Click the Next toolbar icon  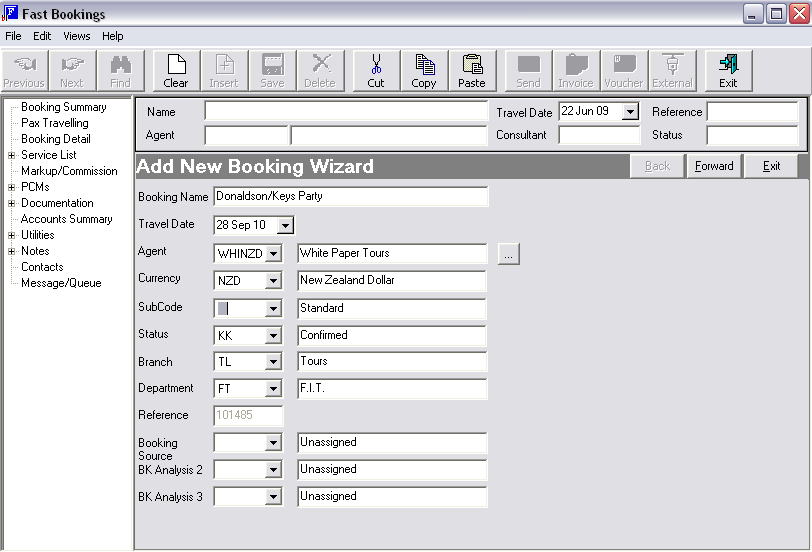coord(72,71)
